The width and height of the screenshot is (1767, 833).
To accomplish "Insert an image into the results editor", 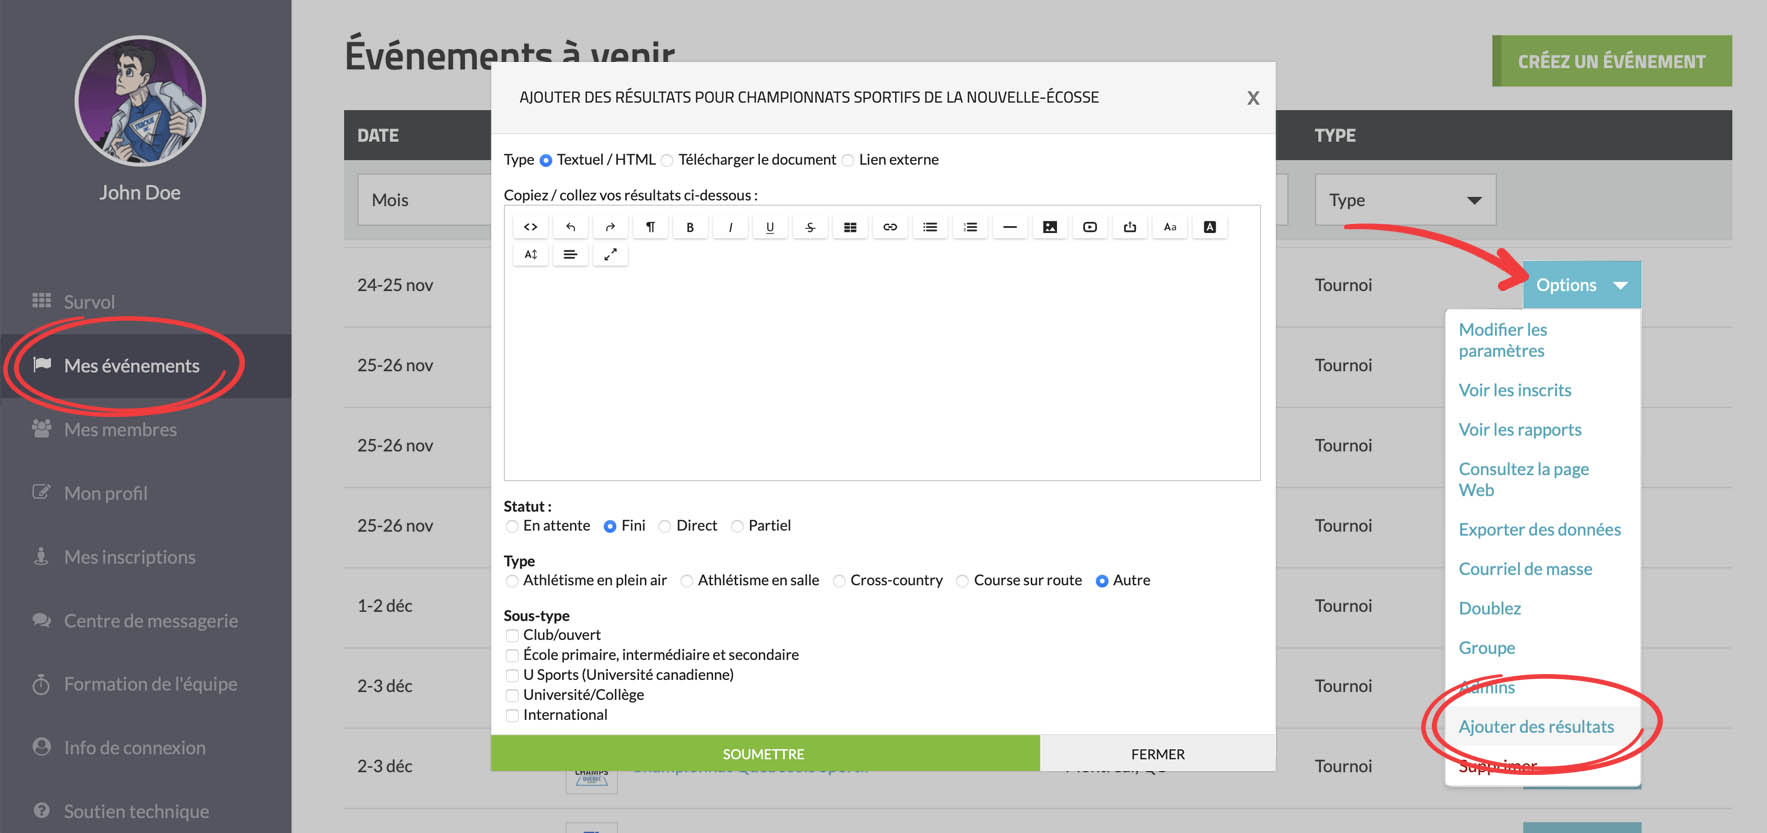I will coord(1050,227).
